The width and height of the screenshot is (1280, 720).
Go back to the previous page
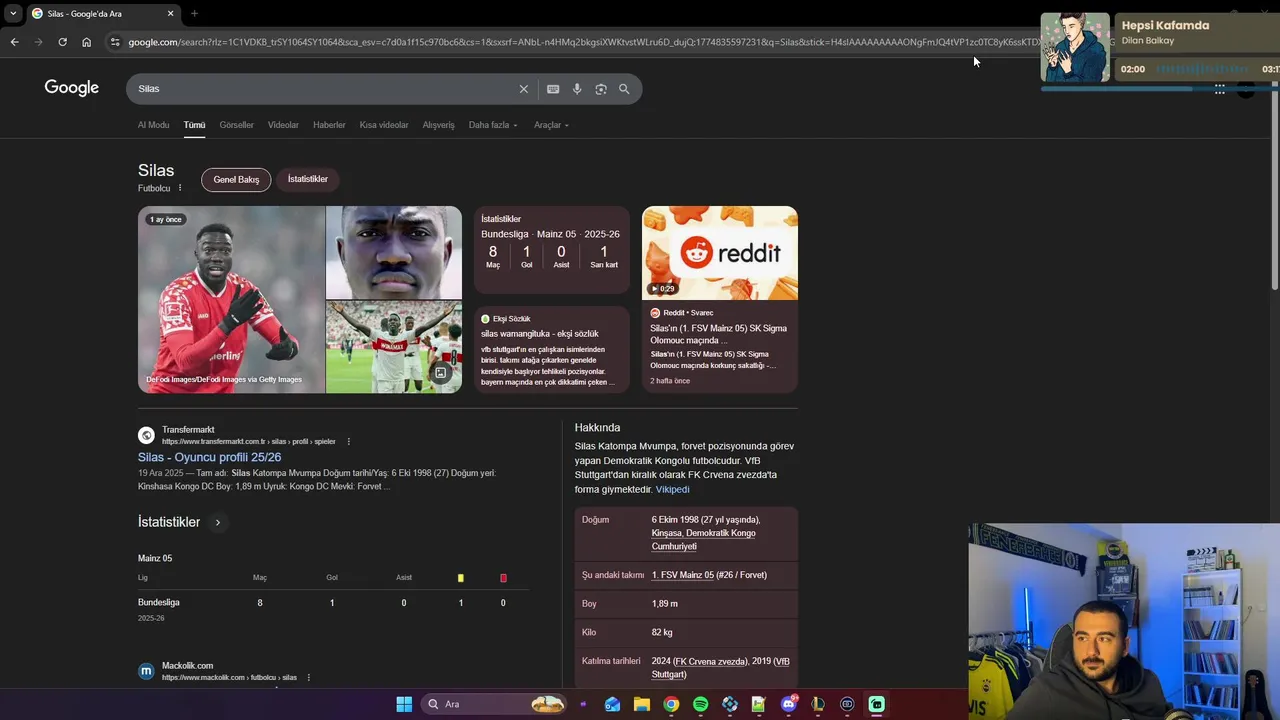click(x=14, y=42)
